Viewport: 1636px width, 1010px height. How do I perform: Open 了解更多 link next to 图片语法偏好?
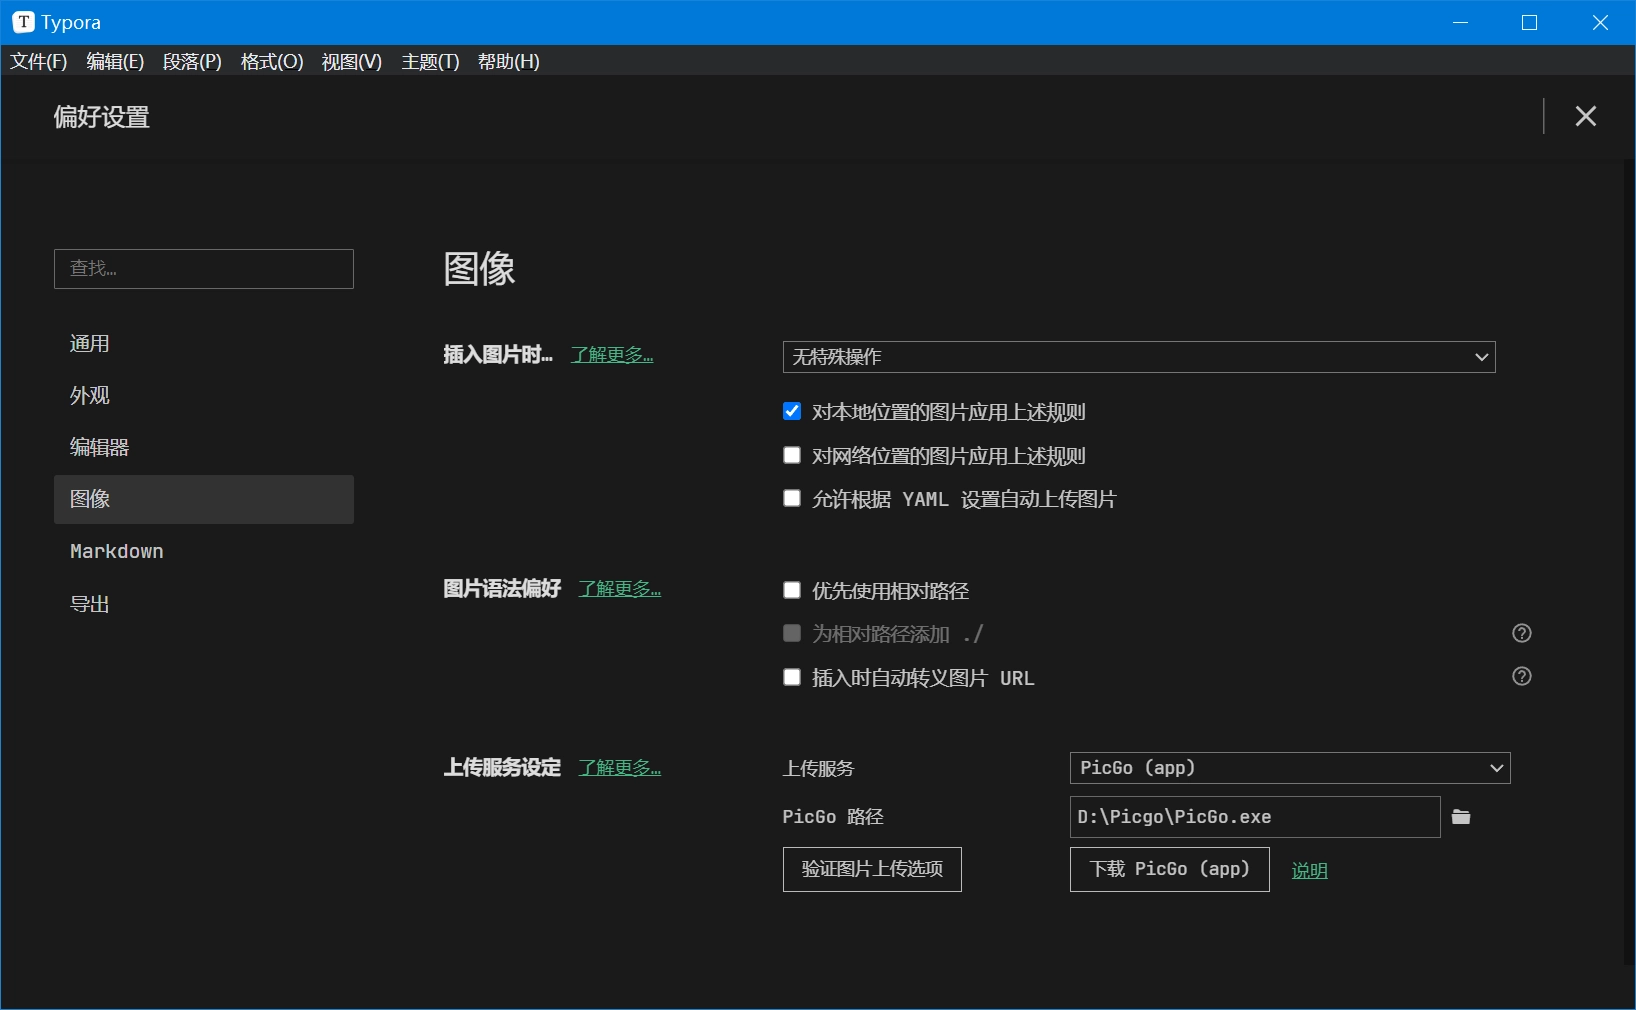pyautogui.click(x=620, y=589)
